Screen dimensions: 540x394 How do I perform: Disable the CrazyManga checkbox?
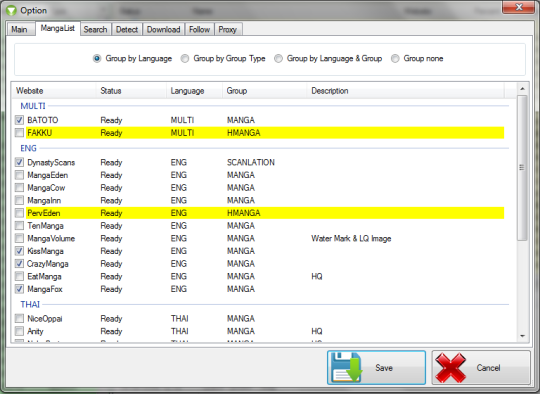point(19,263)
